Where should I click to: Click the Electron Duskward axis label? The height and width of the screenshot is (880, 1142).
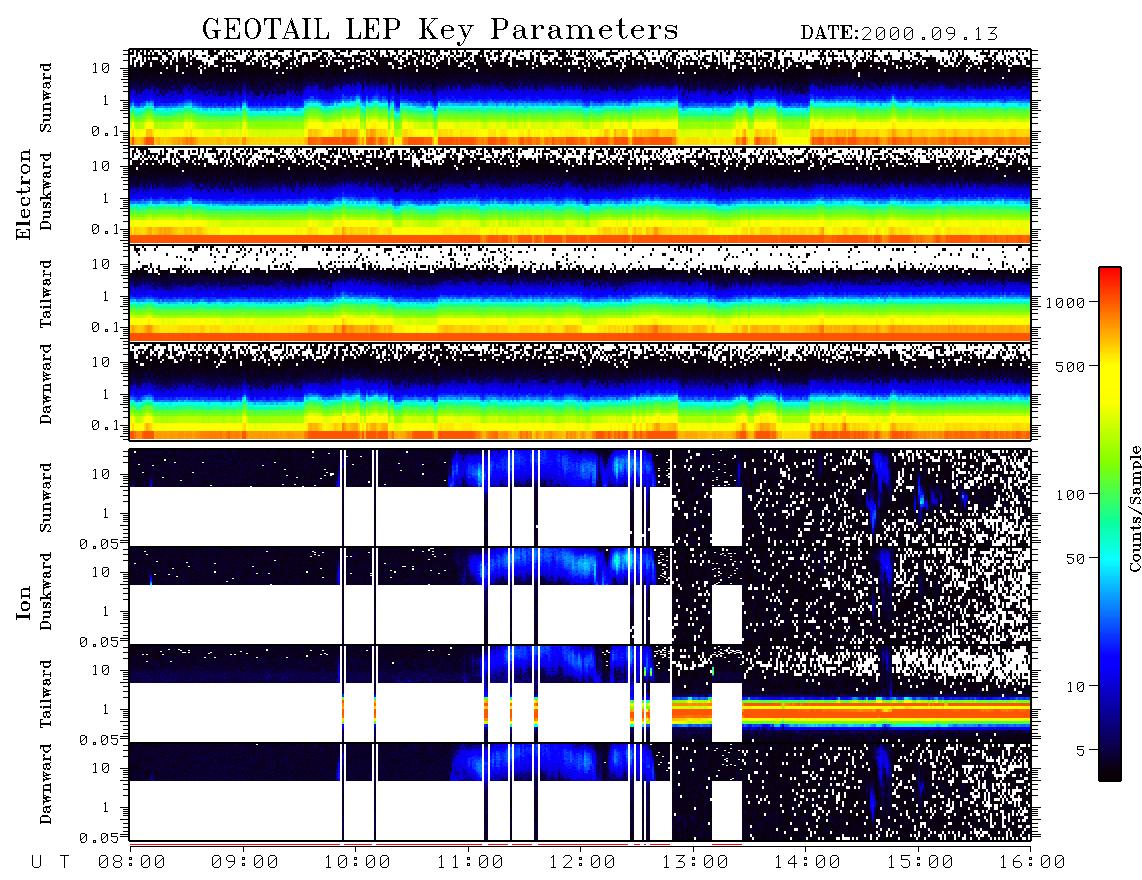tap(46, 191)
